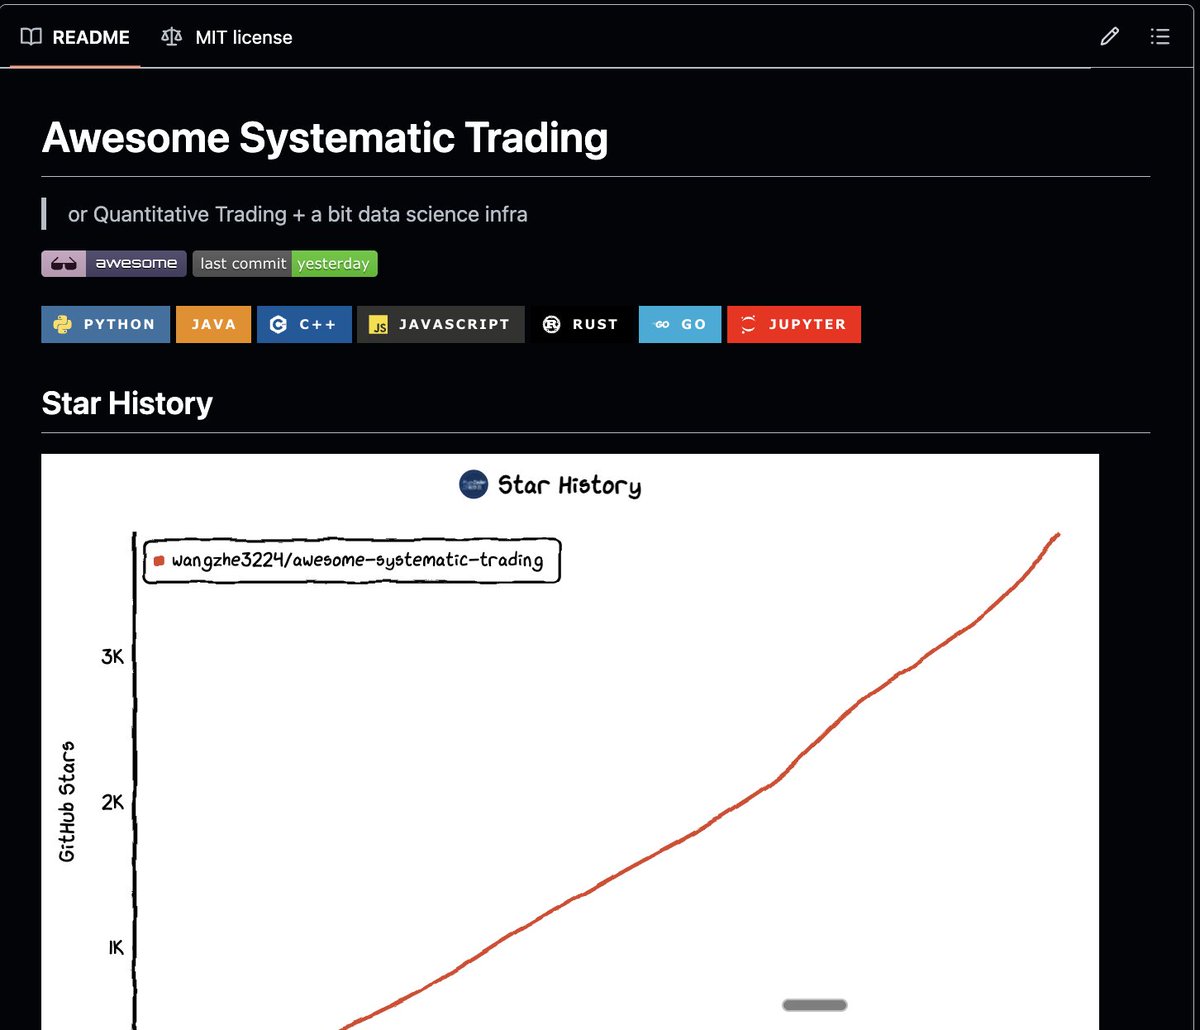Select the Rust language badge
The height and width of the screenshot is (1030, 1200).
coord(582,324)
